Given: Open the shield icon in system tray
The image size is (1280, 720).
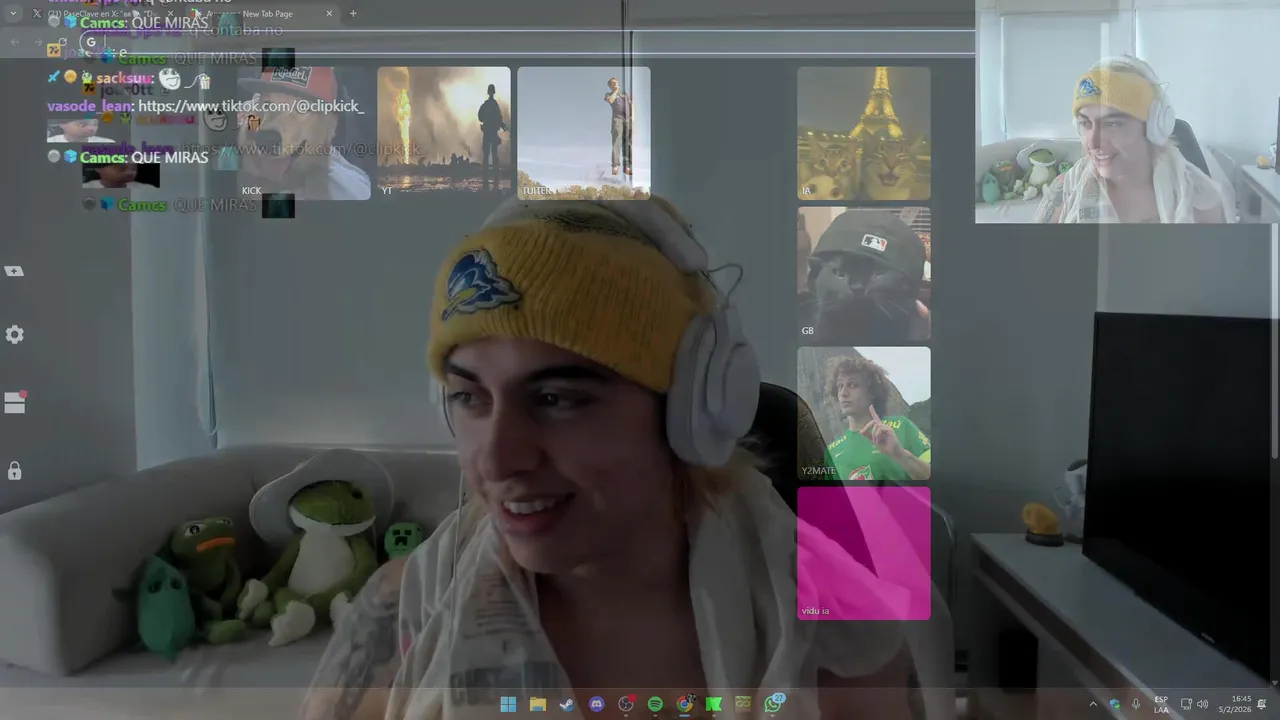Looking at the screenshot, I should (x=1114, y=704).
